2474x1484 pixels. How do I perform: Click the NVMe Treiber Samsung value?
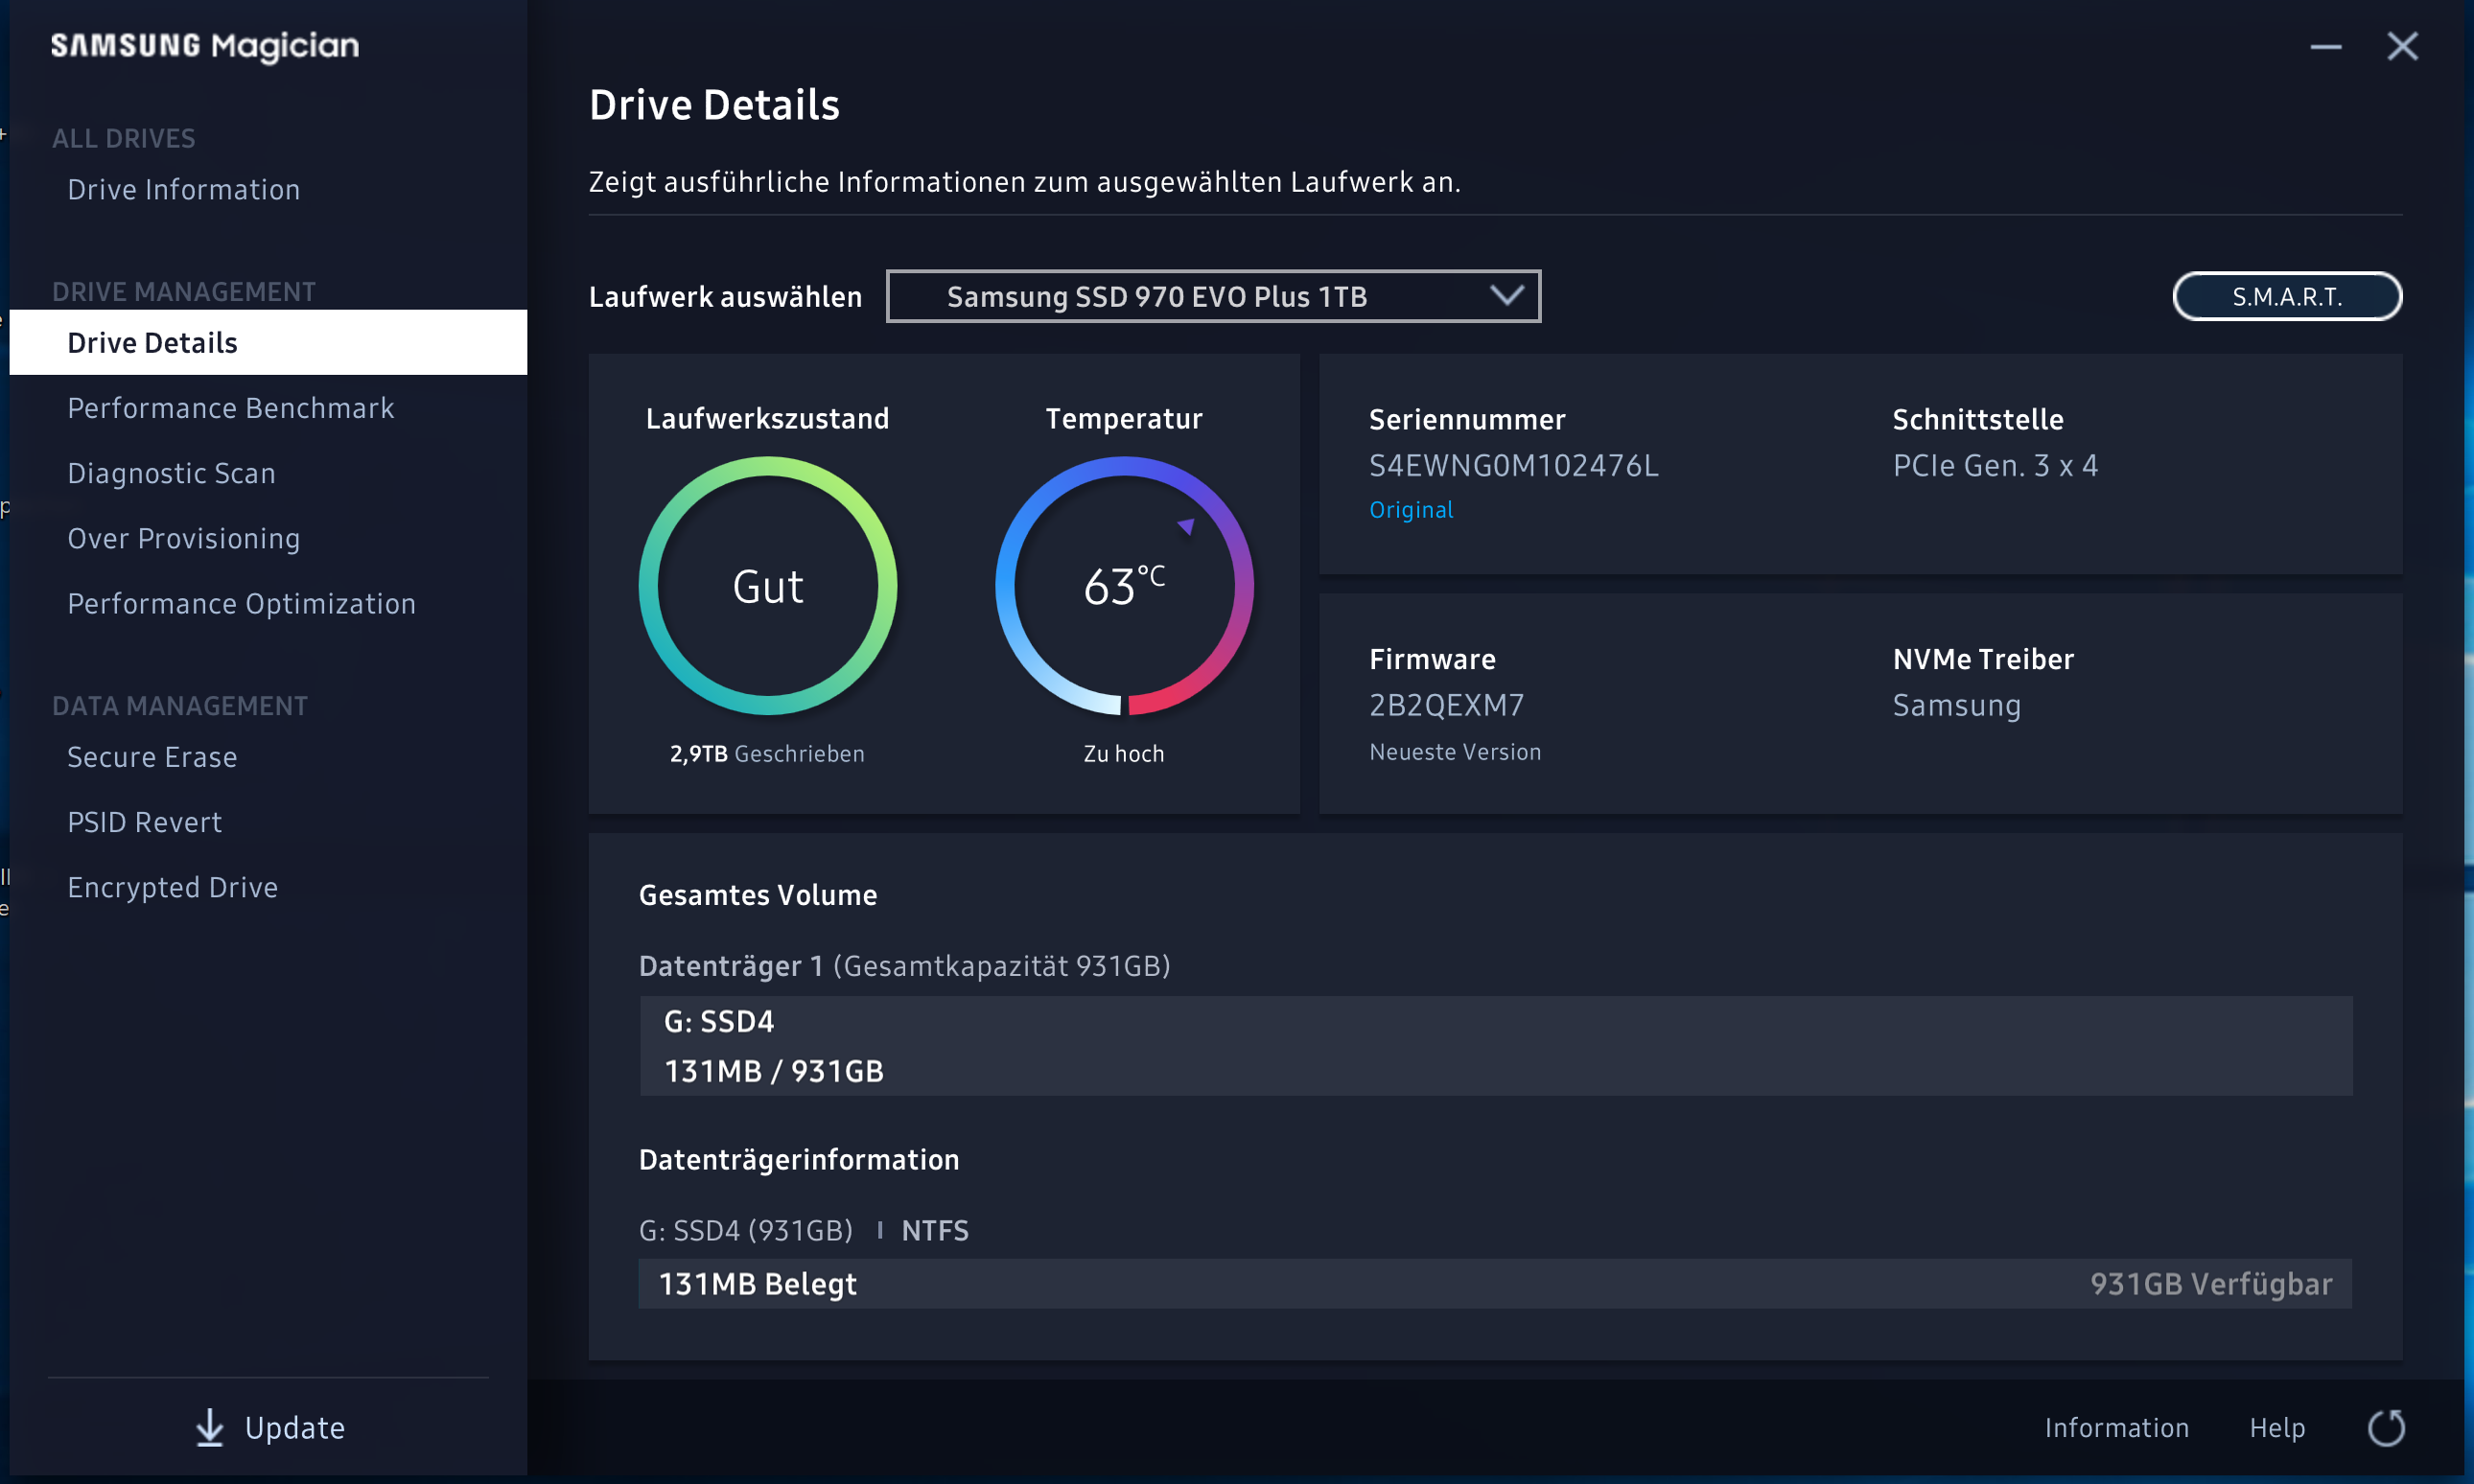[1957, 705]
